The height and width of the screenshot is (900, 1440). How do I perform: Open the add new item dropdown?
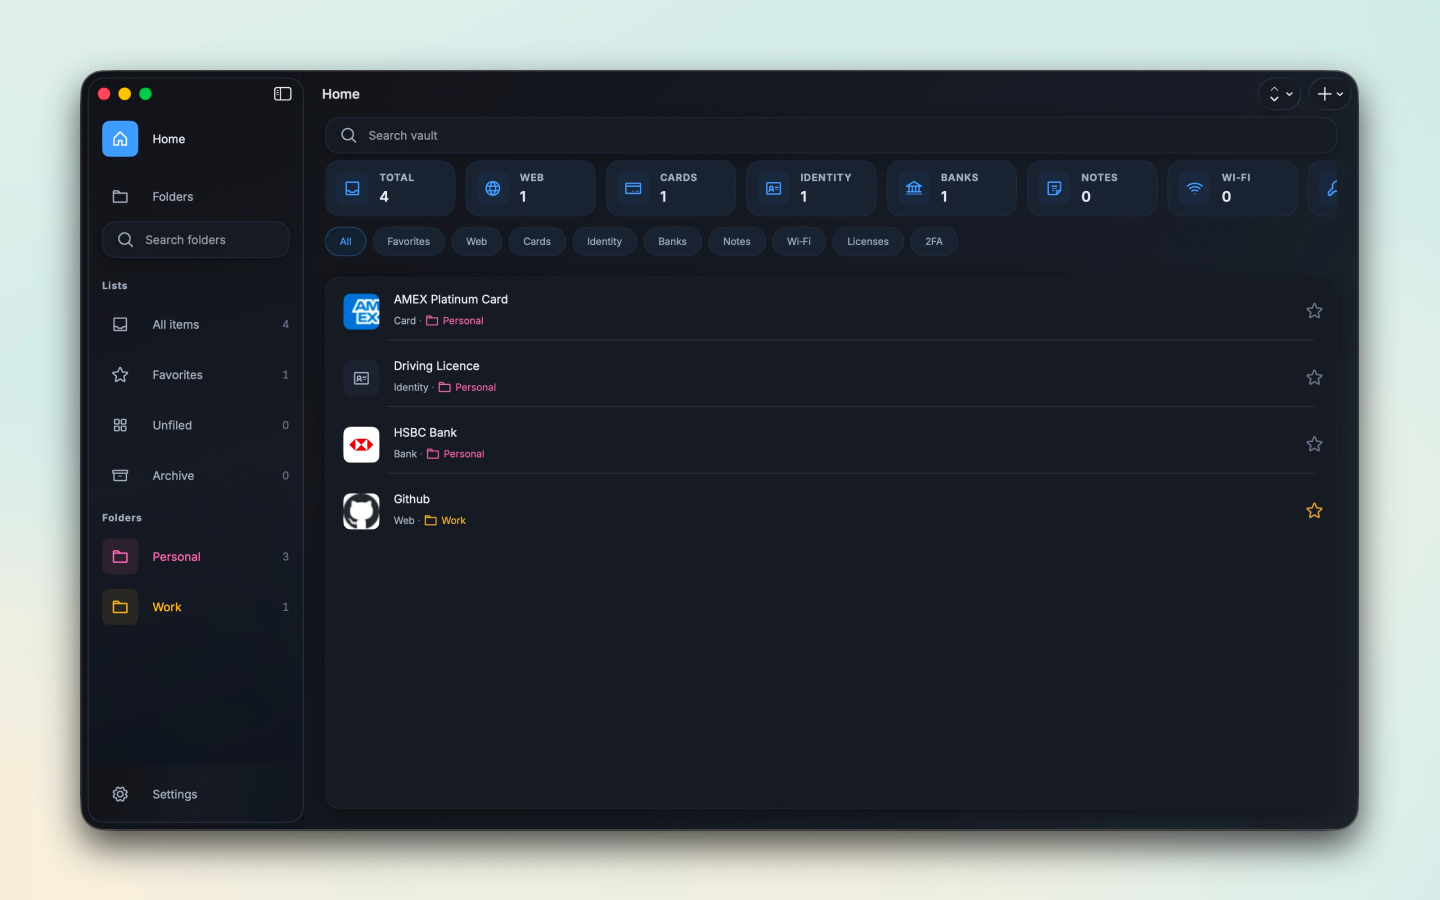[1330, 94]
